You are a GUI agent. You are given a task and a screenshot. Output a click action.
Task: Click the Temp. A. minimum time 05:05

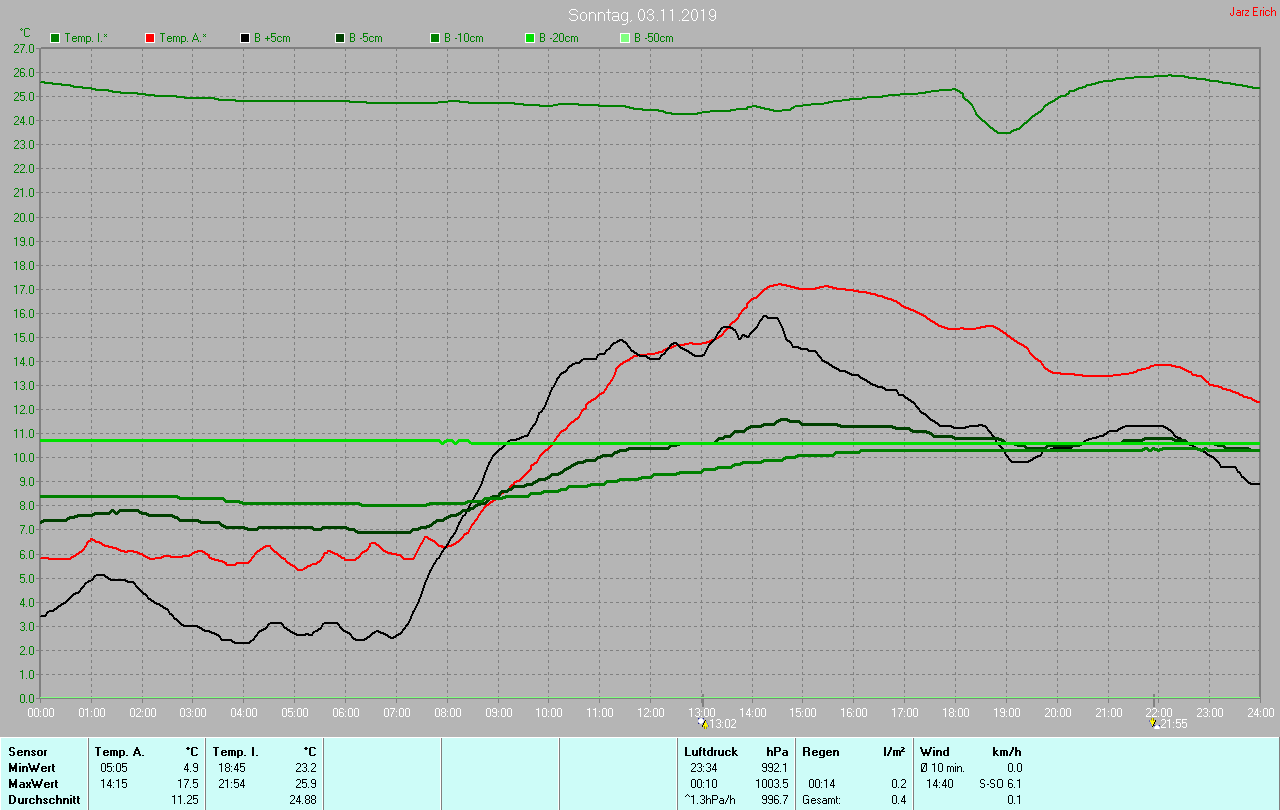113,767
